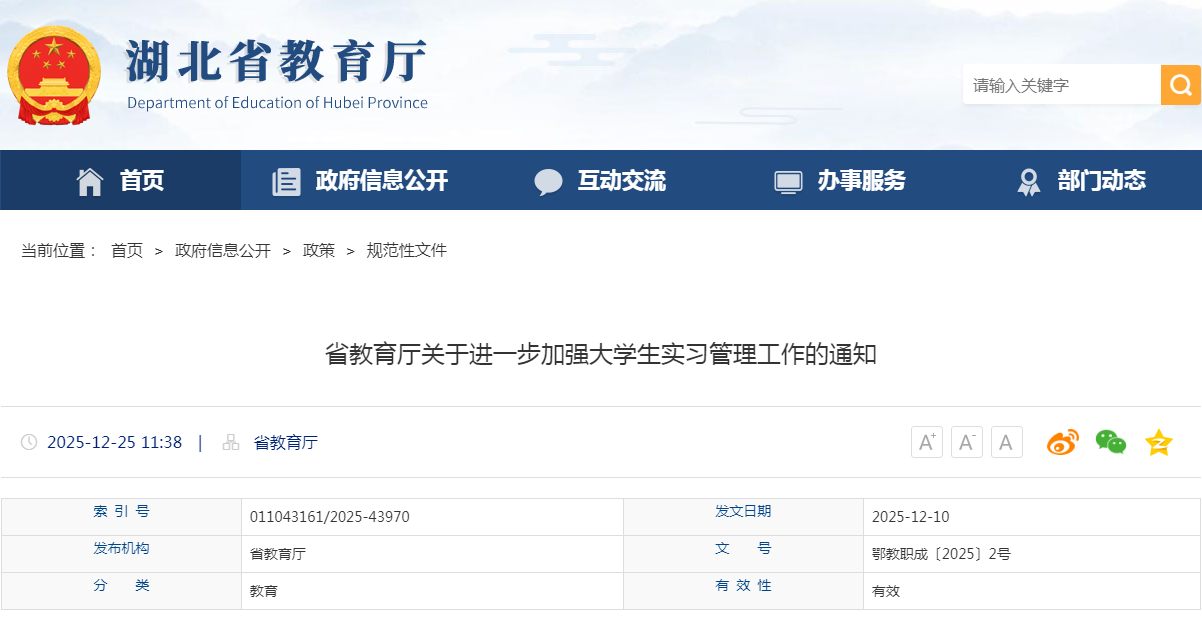Share article to Weibo
Viewport: 1202px width, 632px height.
[1062, 442]
